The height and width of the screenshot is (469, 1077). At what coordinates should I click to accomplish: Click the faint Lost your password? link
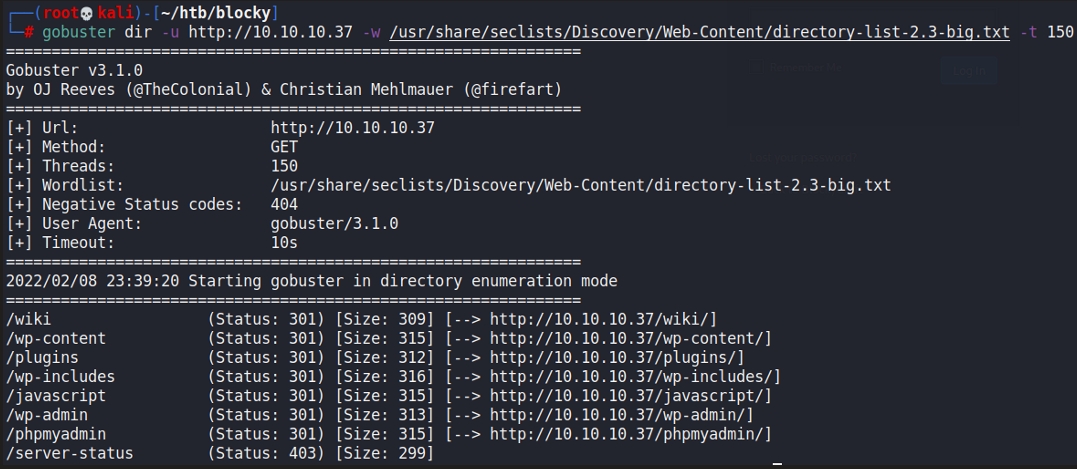pyautogui.click(x=805, y=158)
